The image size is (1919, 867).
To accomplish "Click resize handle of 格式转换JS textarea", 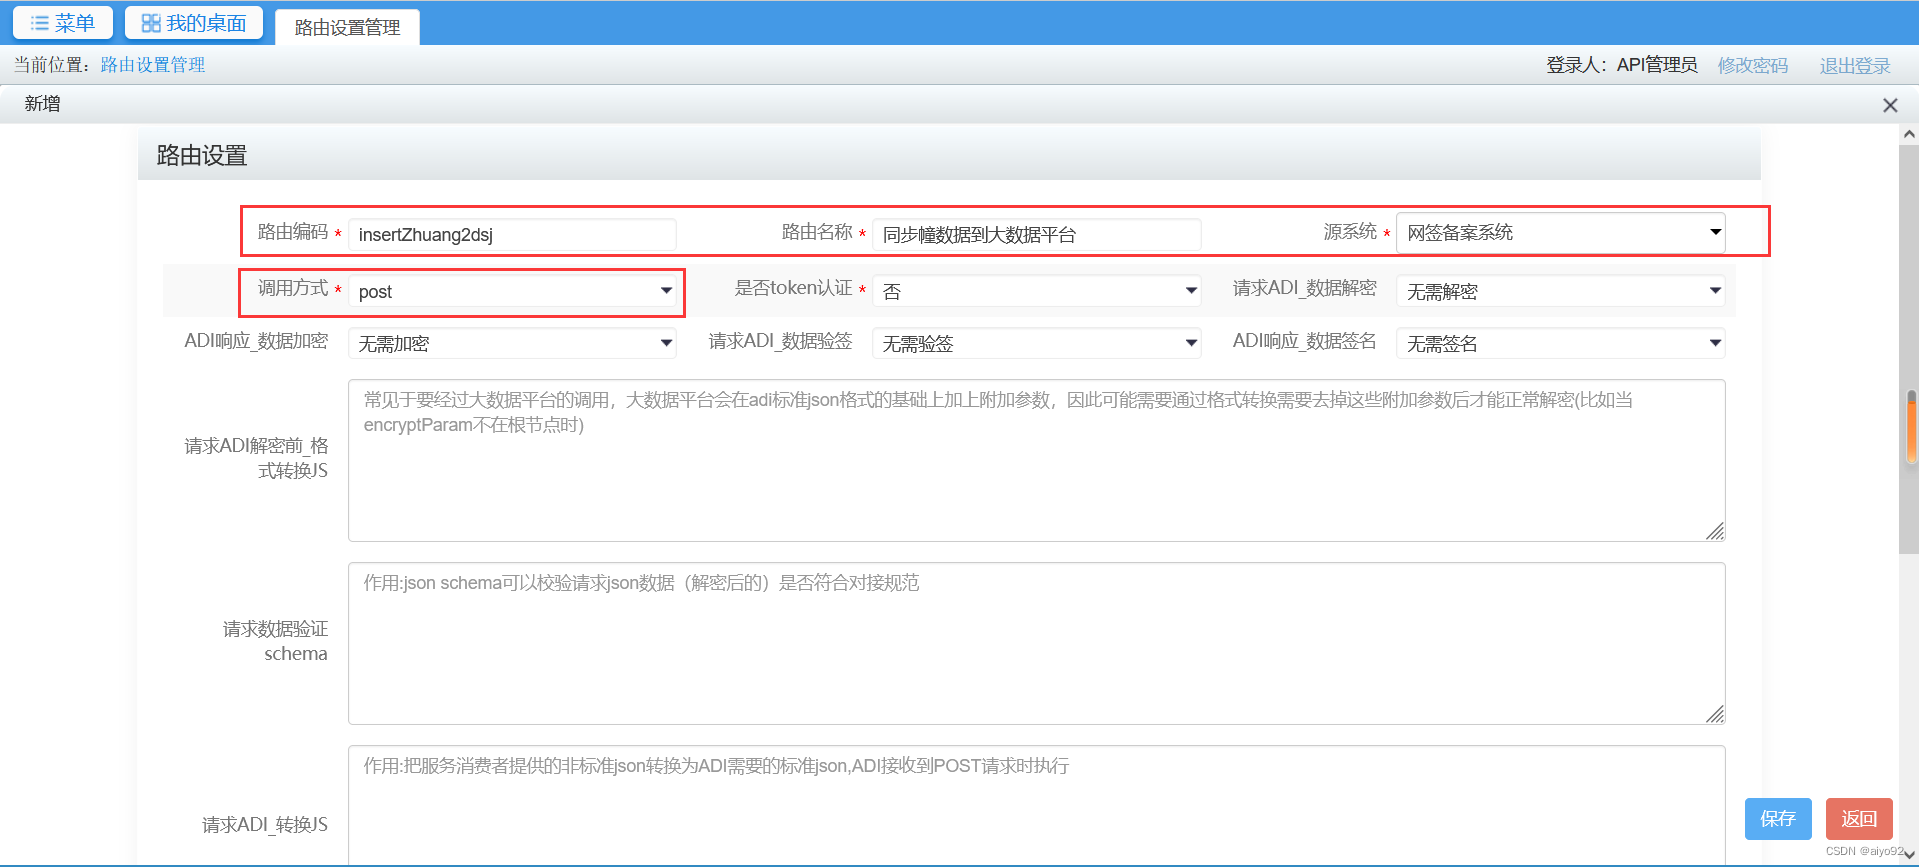I will (1715, 531).
